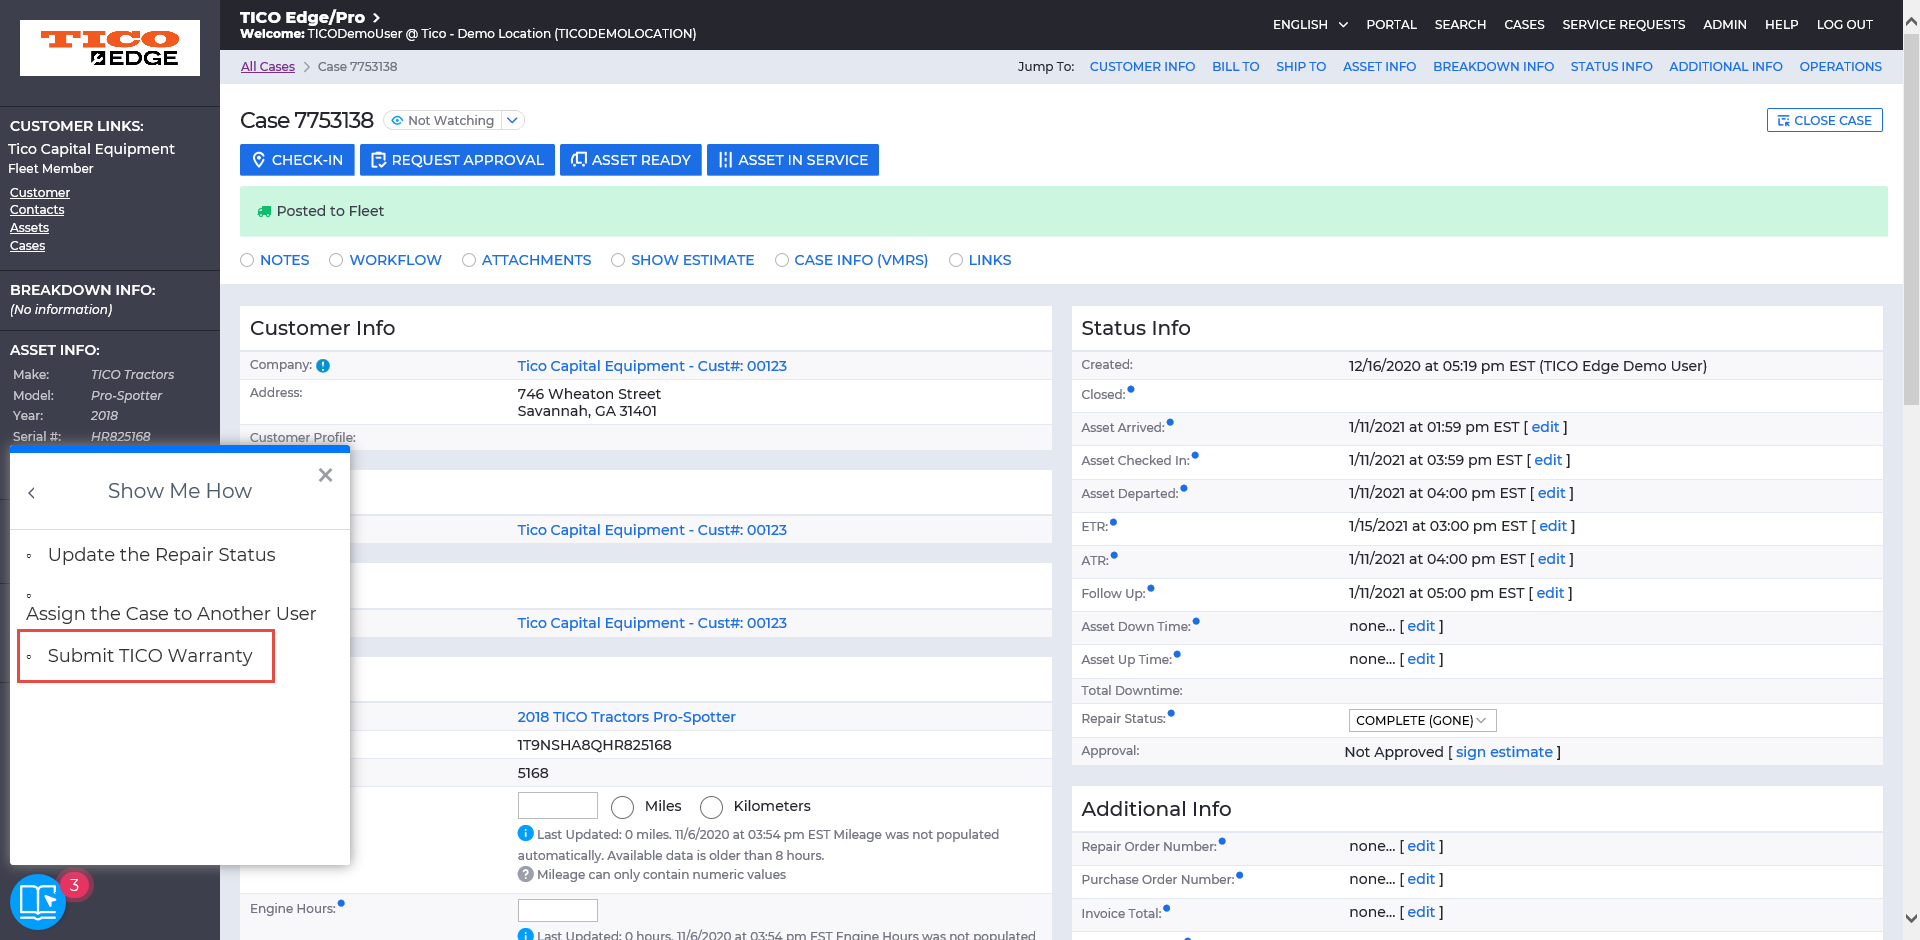Click the Company info exclamation icon
Viewport: 1920px width, 940px height.
pos(323,366)
